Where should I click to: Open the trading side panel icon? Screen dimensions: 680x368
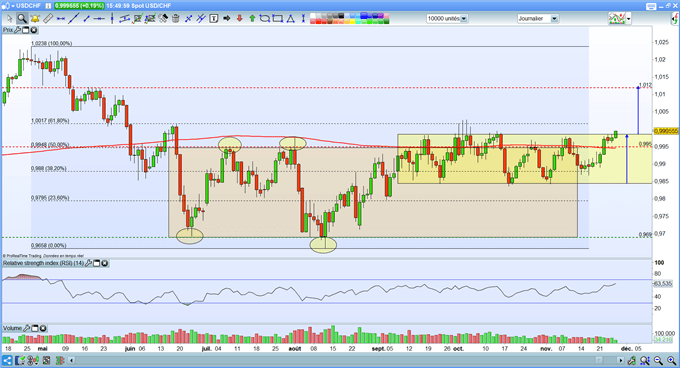[675, 18]
